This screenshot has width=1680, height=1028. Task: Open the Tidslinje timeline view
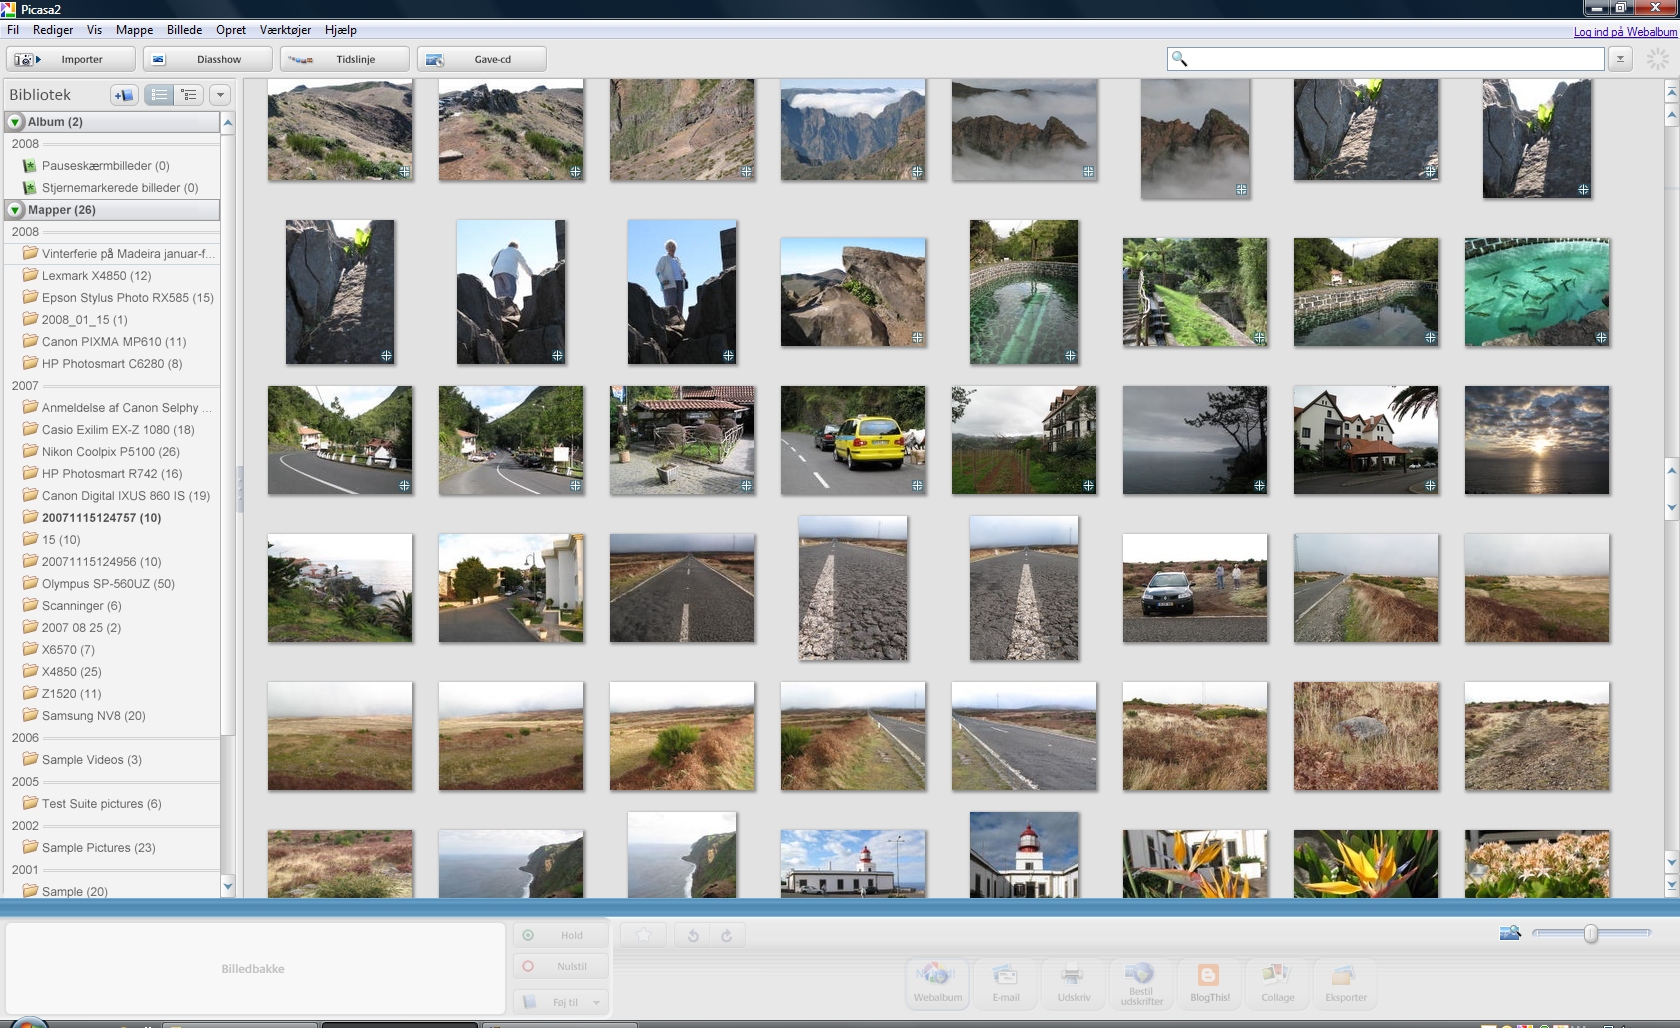coord(344,59)
